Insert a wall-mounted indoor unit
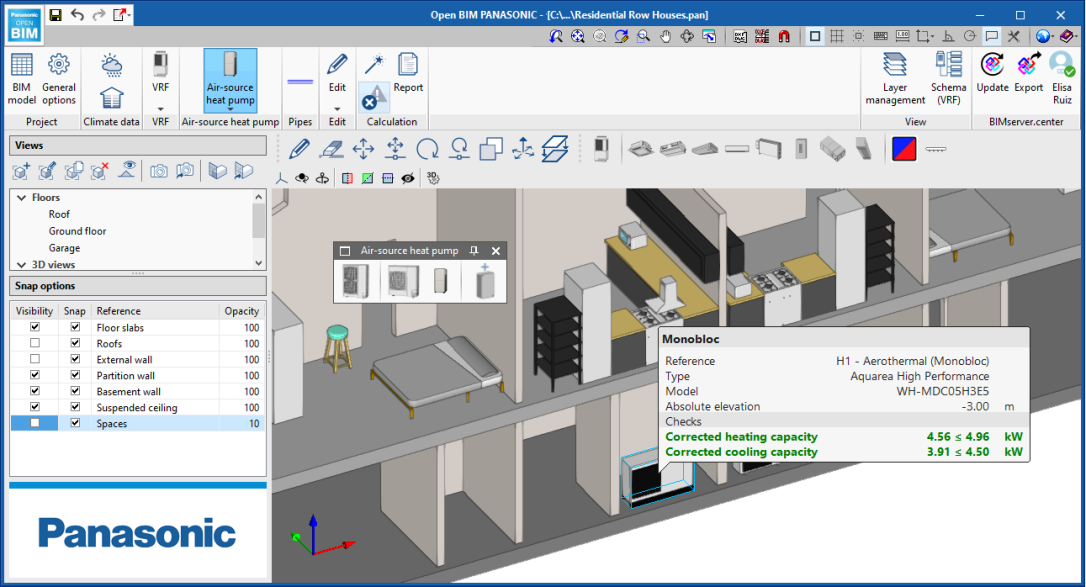Image resolution: width=1086 pixels, height=587 pixels. coord(737,149)
